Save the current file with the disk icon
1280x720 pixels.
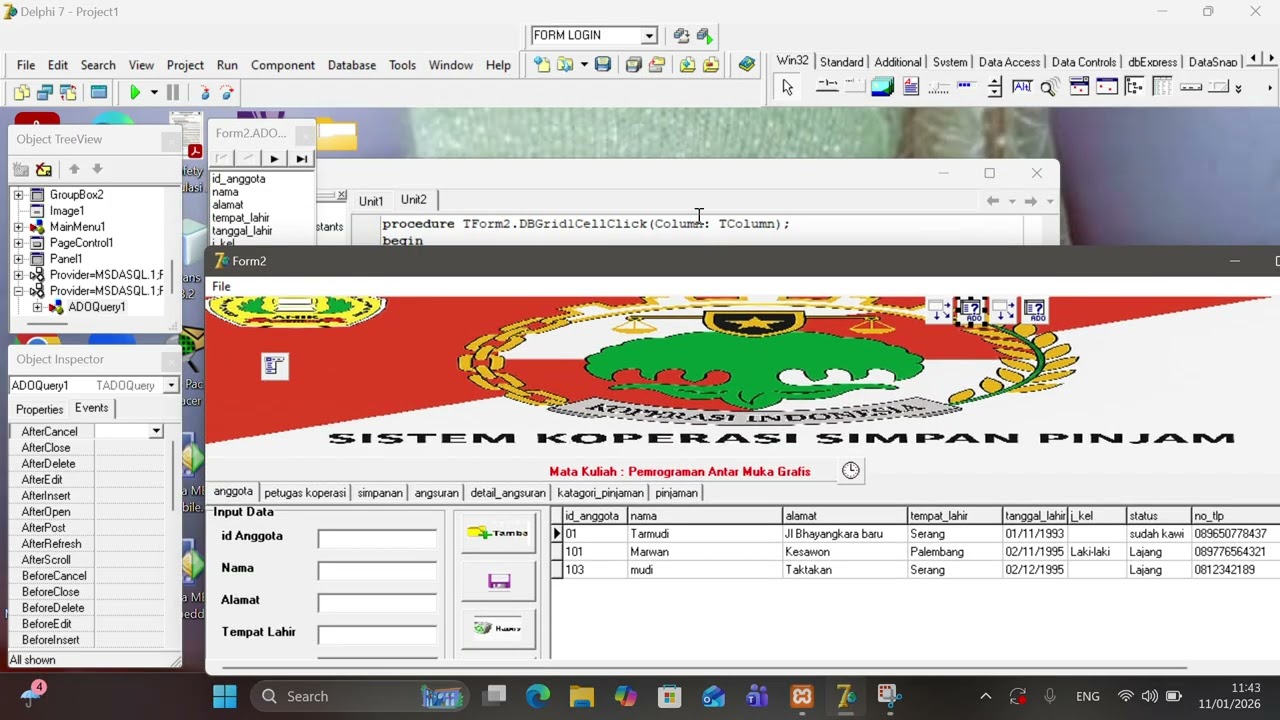point(602,65)
